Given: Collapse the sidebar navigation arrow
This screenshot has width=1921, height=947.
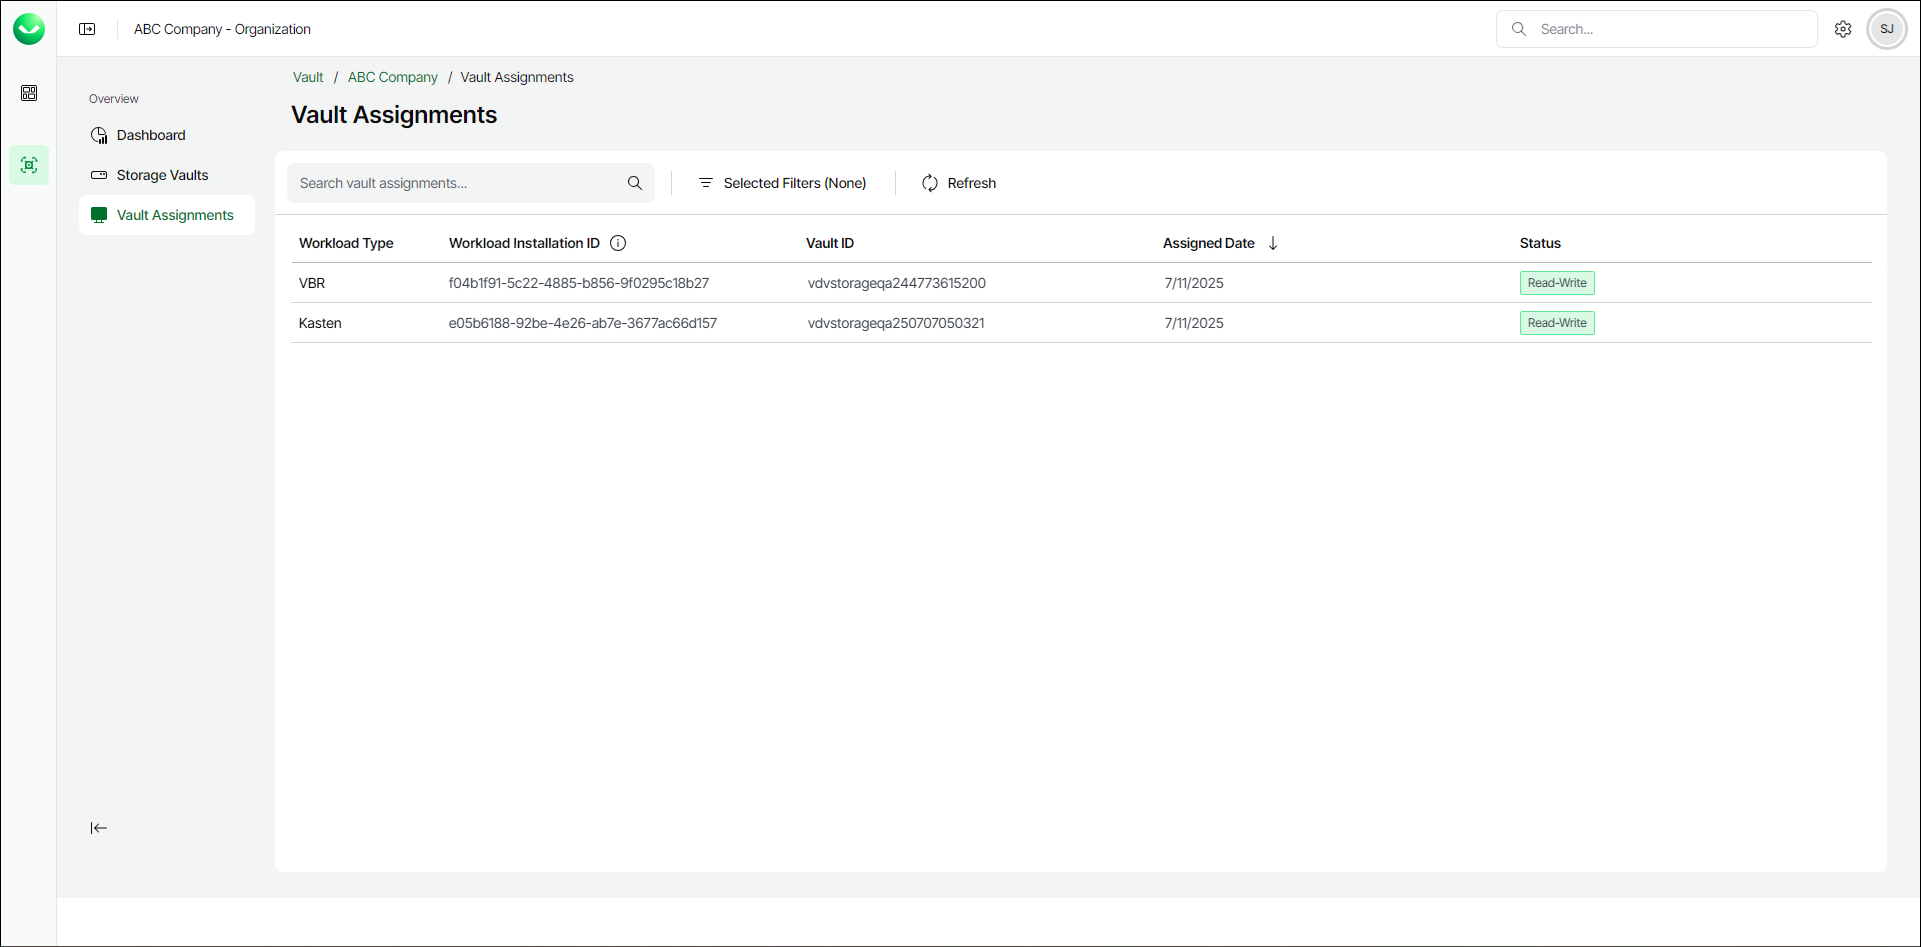Looking at the screenshot, I should pos(98,828).
